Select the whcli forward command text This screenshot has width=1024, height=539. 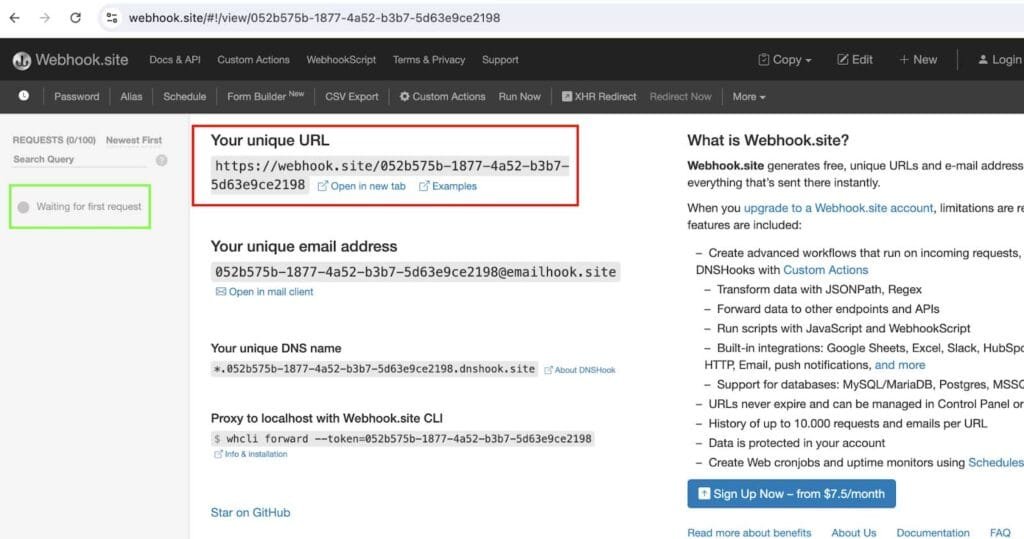(402, 439)
